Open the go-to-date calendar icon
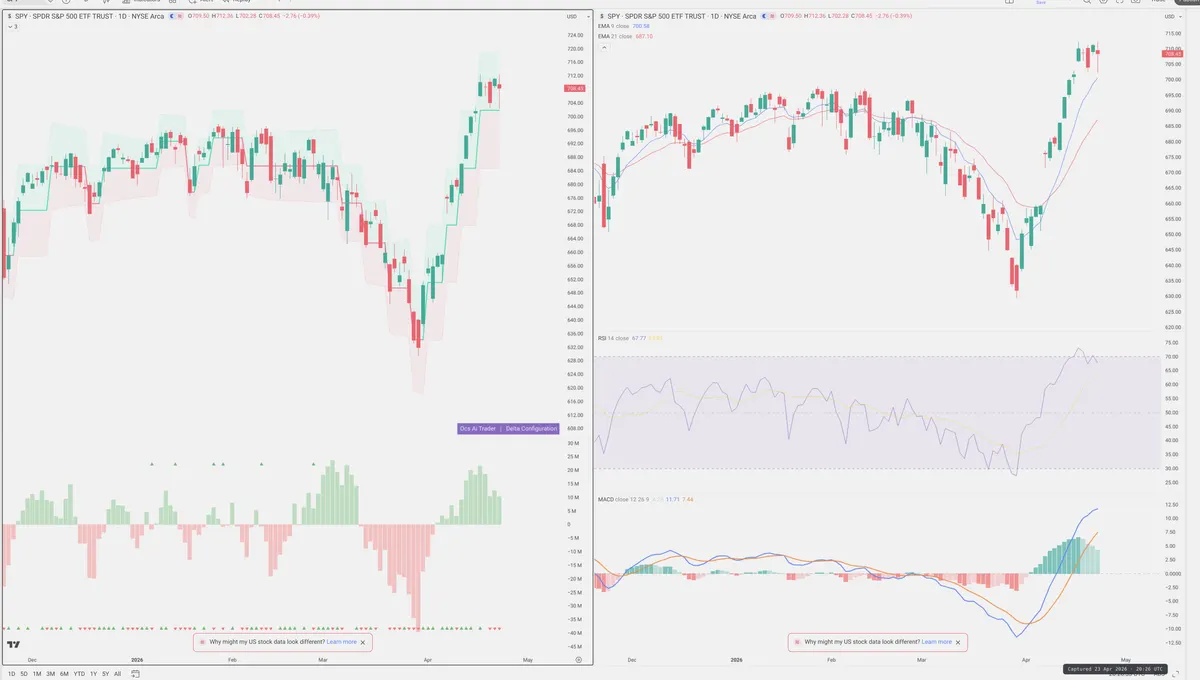Image resolution: width=1200 pixels, height=680 pixels. pyautogui.click(x=135, y=674)
